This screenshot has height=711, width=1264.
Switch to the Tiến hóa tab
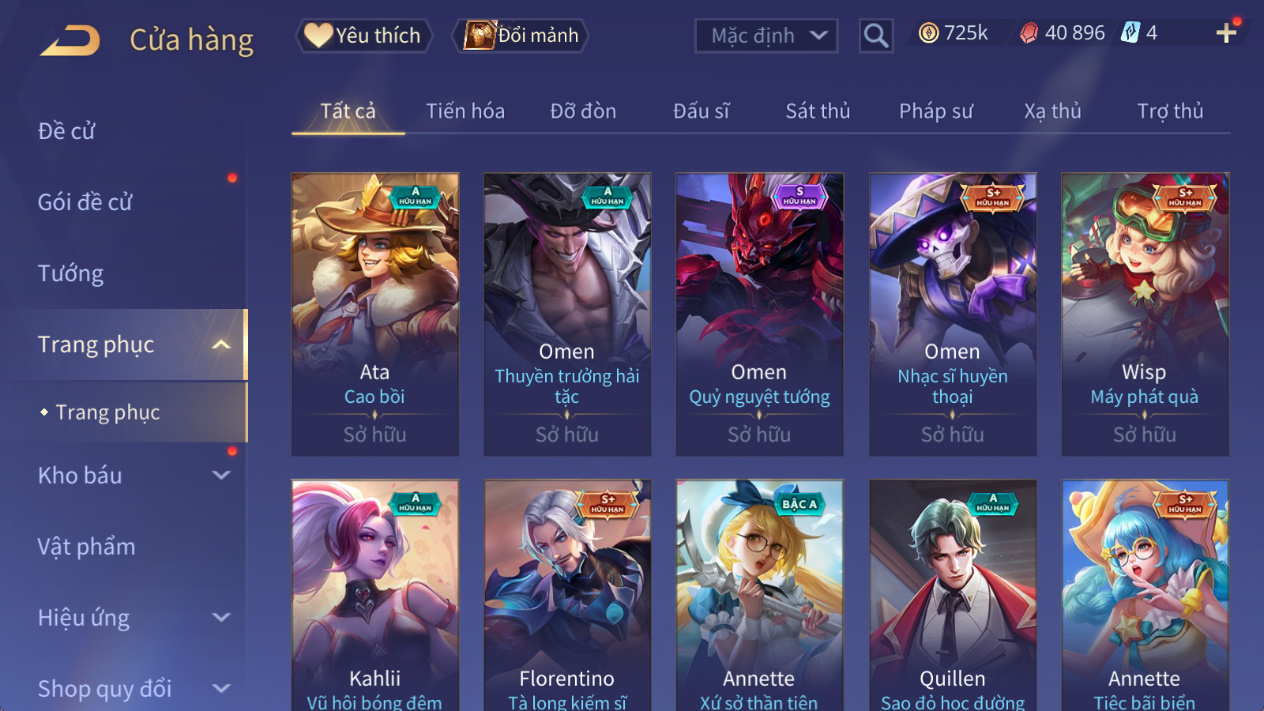[x=465, y=111]
